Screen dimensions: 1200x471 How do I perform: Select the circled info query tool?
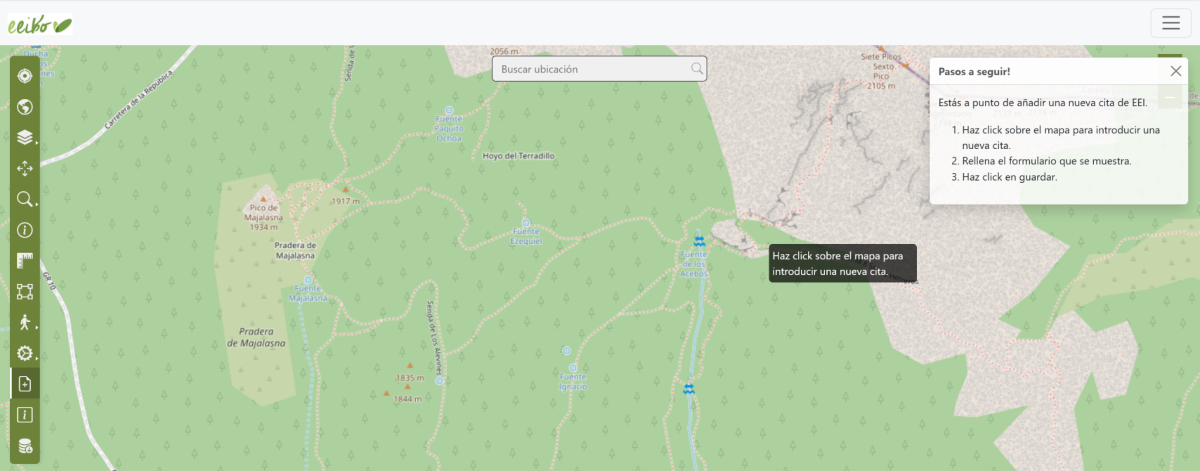25,230
